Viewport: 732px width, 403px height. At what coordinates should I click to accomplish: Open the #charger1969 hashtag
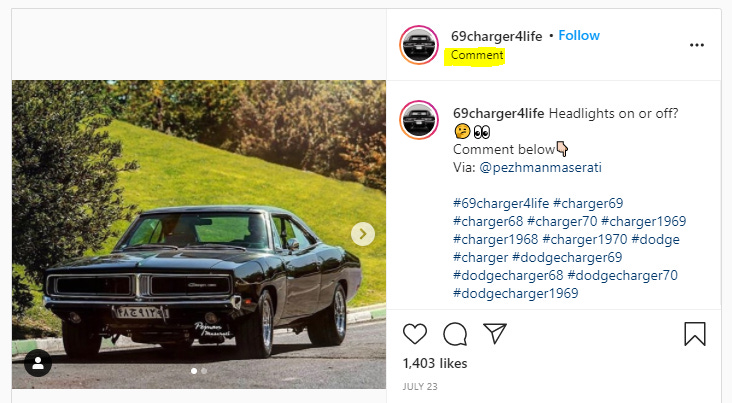pos(644,221)
